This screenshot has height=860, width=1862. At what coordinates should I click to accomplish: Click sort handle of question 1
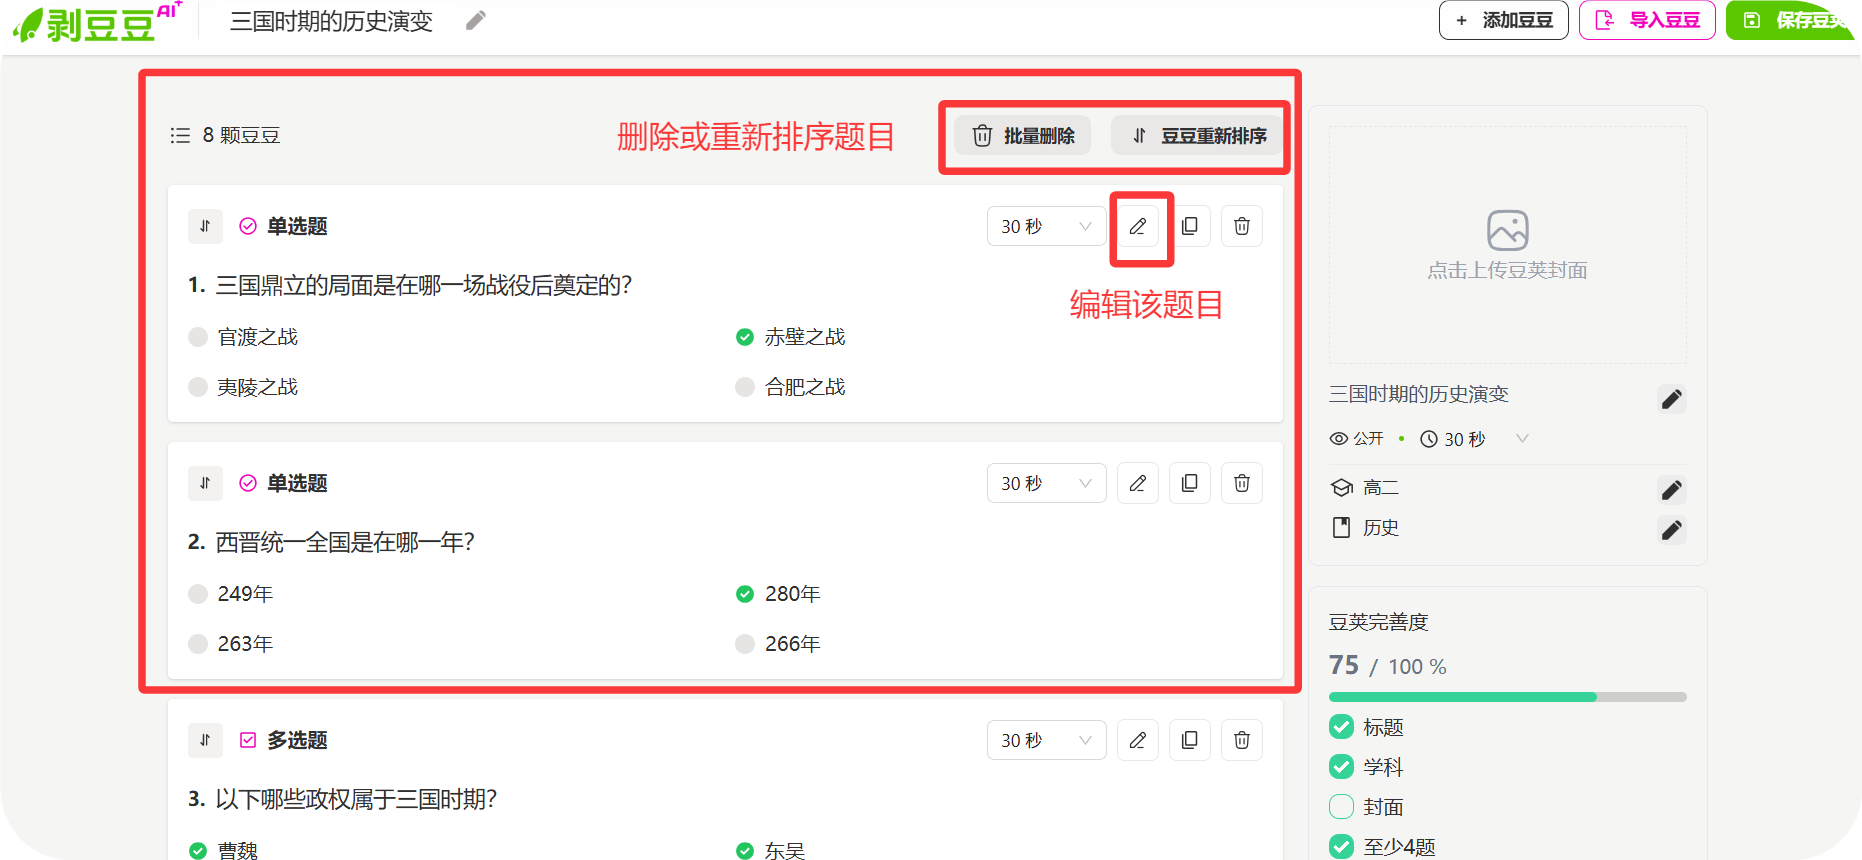205,226
